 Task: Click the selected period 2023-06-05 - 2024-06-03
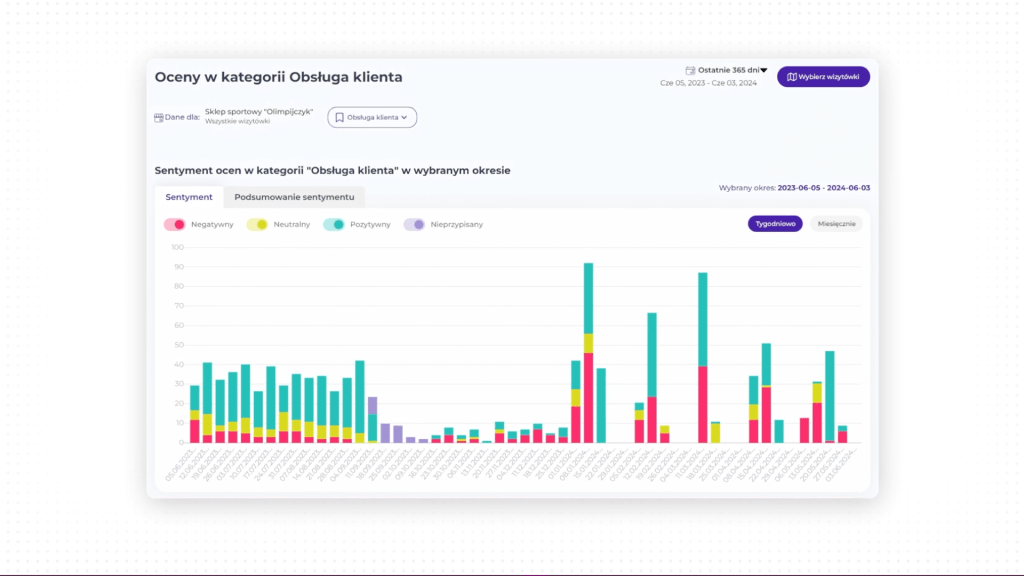(823, 187)
